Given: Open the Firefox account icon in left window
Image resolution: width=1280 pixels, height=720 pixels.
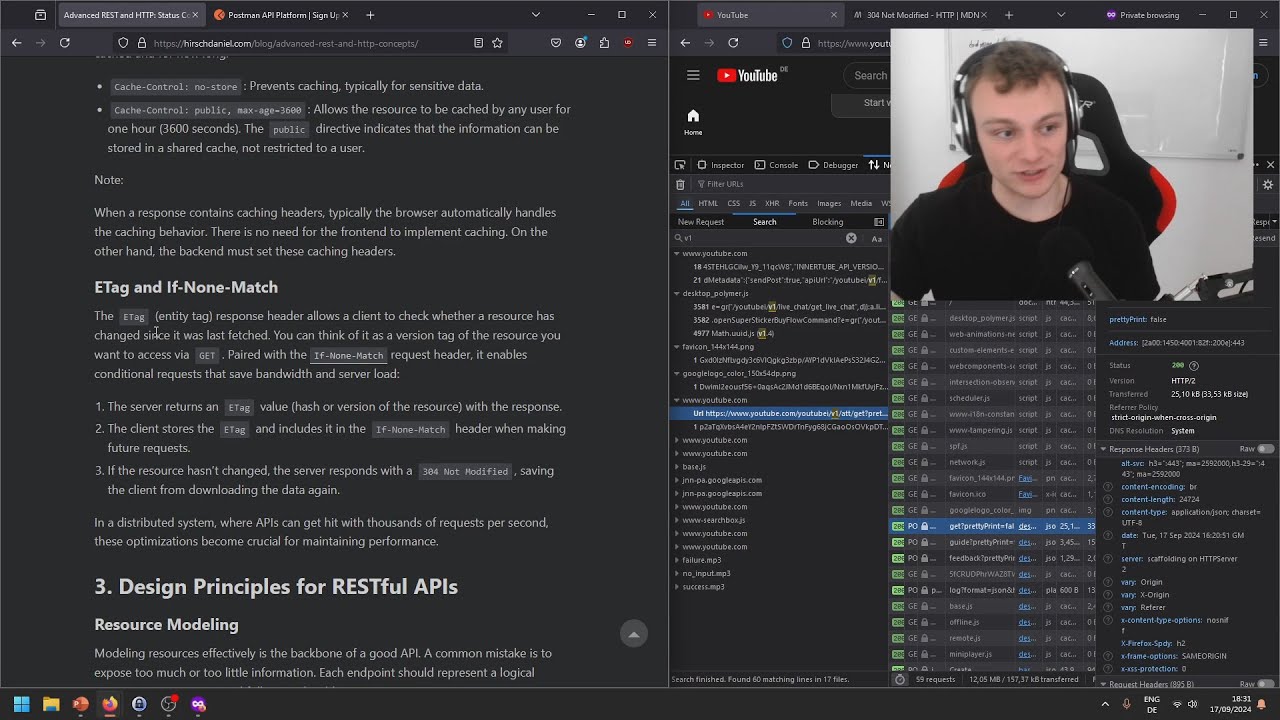Looking at the screenshot, I should (x=580, y=43).
